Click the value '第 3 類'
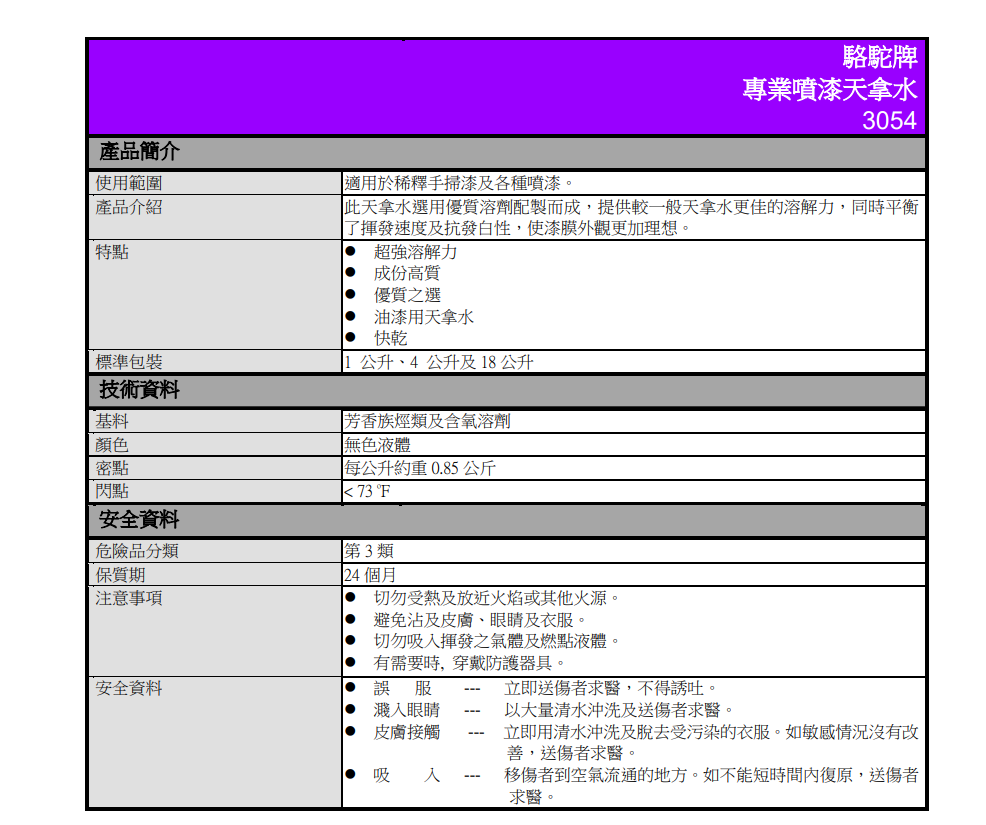Screen dimensions: 986x825 (368, 551)
